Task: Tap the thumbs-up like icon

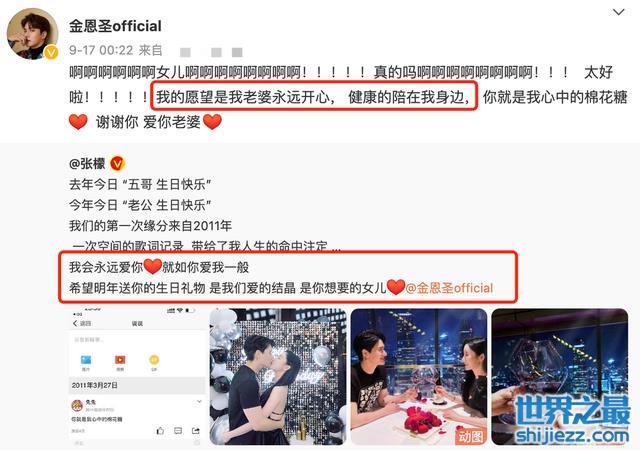Action: (160, 431)
